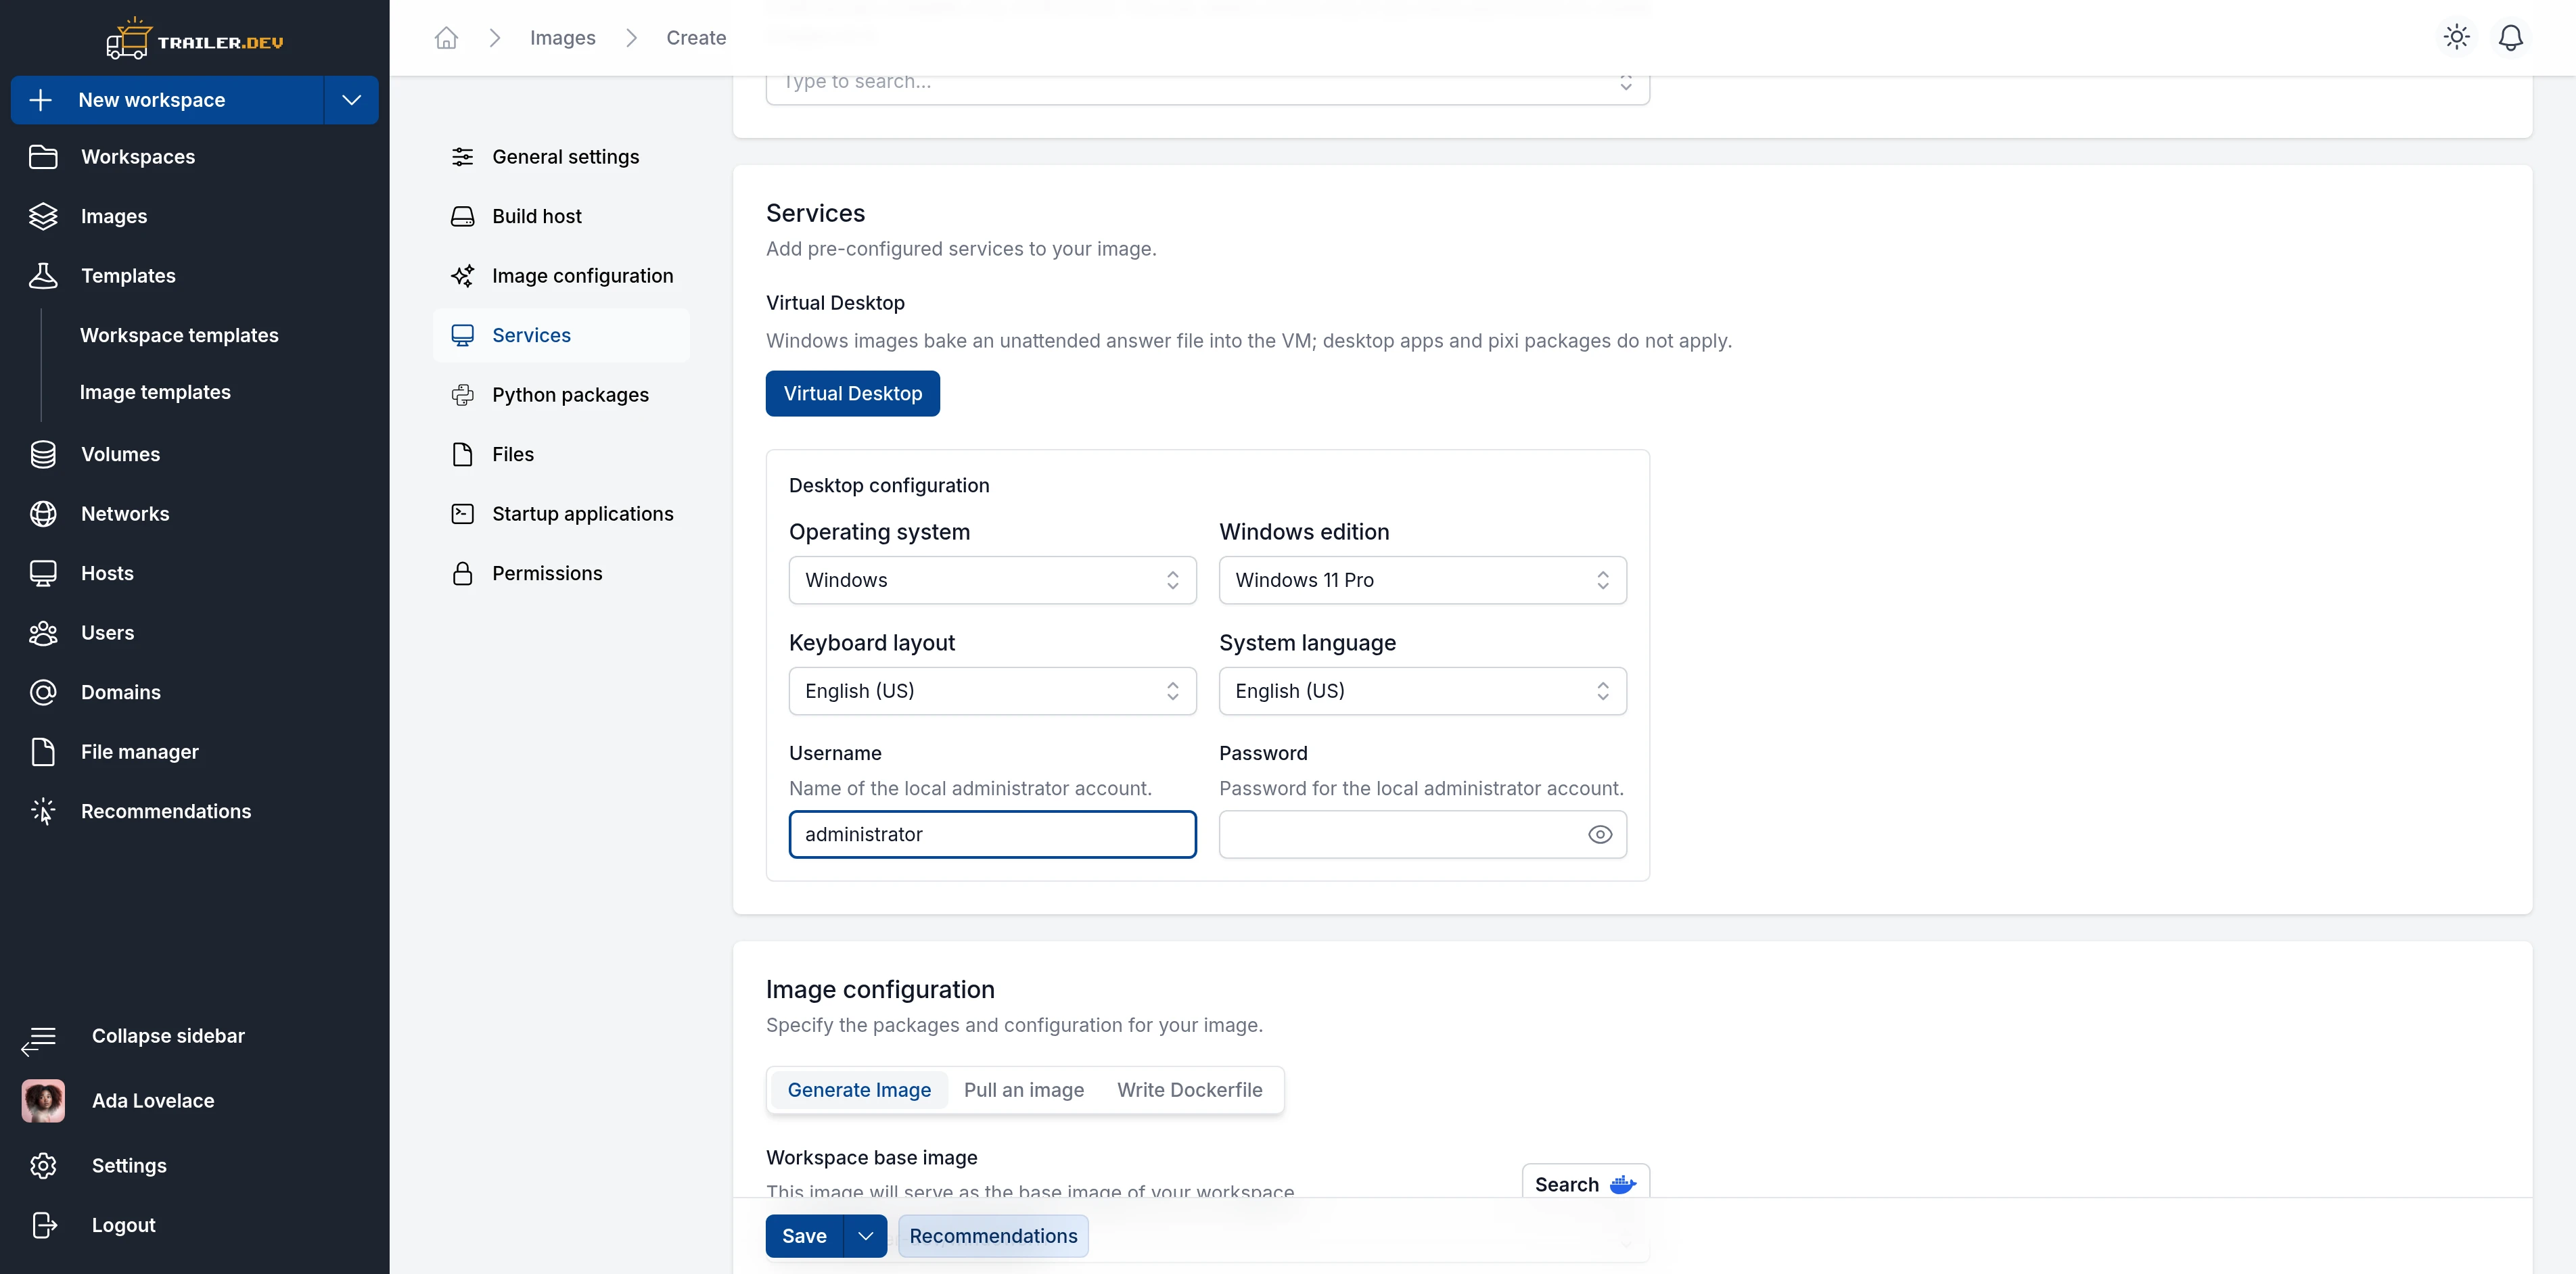Click the Permissions lock icon

pyautogui.click(x=462, y=573)
